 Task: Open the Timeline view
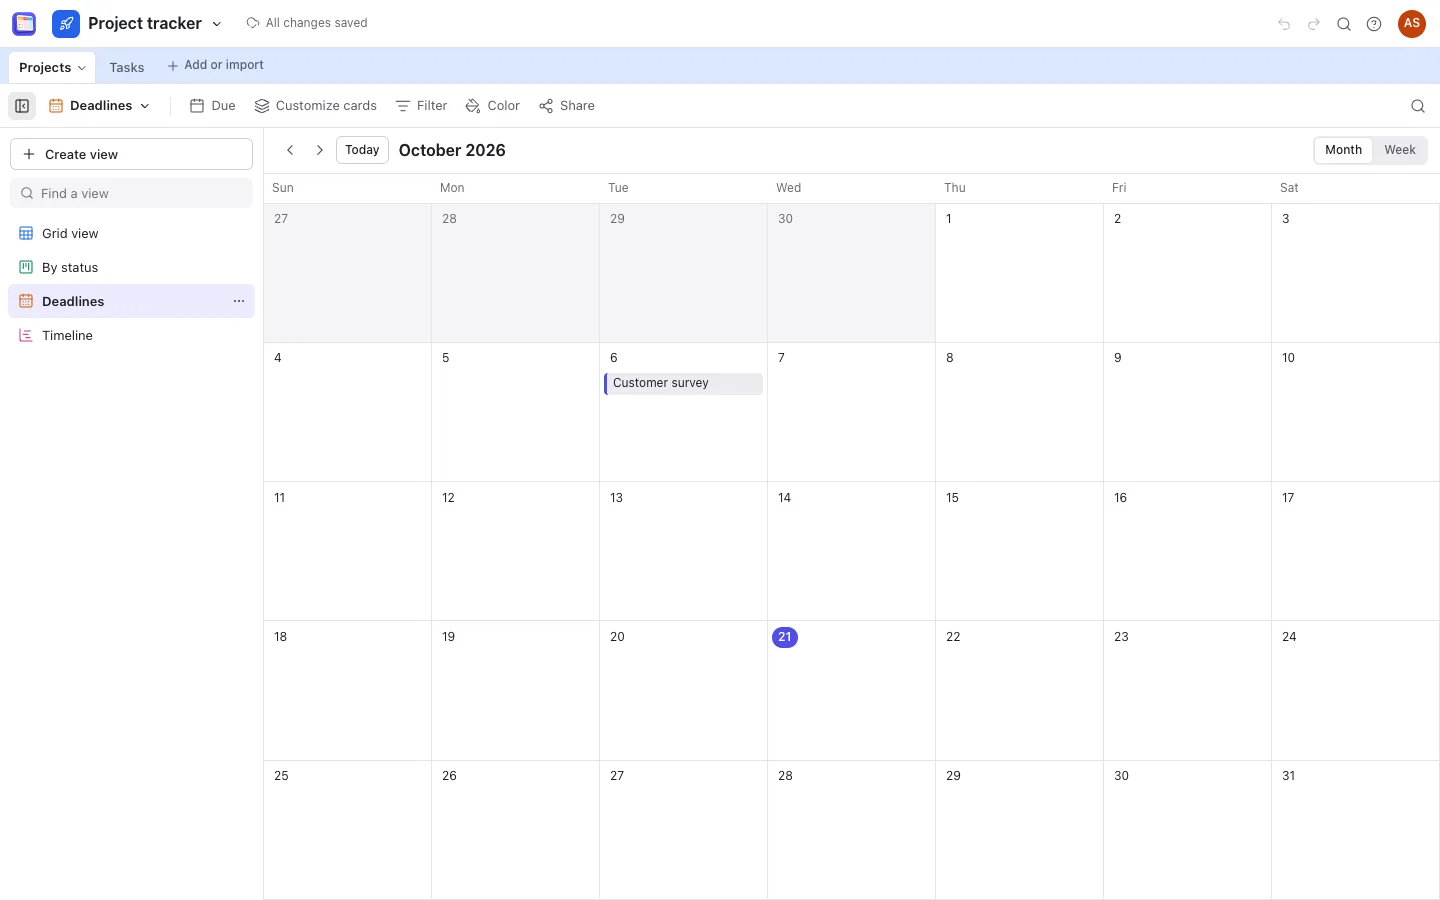click(131, 336)
